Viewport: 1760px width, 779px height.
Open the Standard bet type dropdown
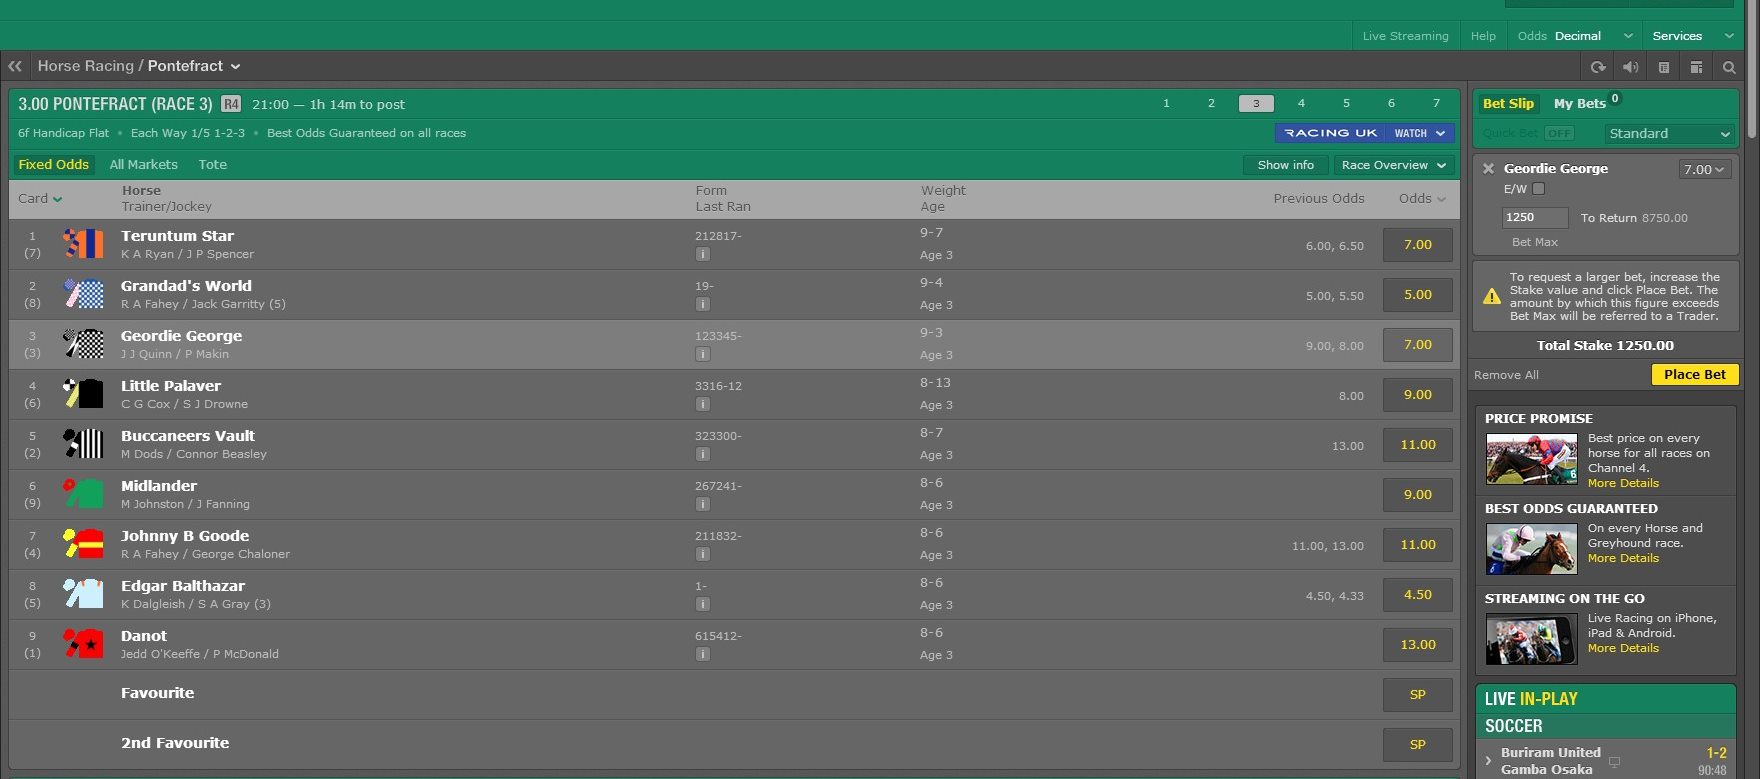[1669, 134]
